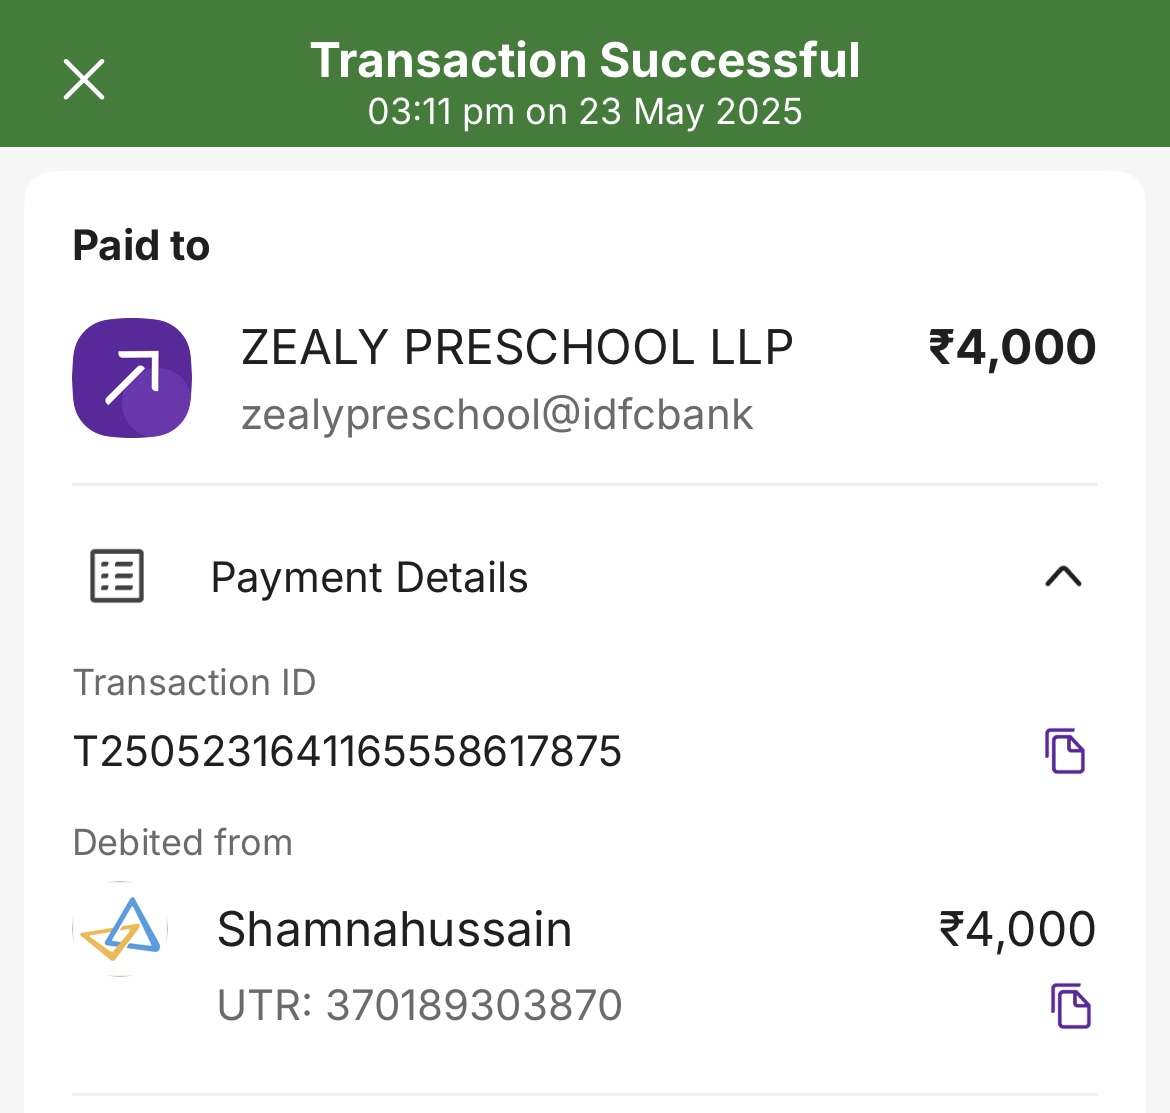Tap the ₹4,000 debited amount
1170x1113 pixels.
[1017, 929]
